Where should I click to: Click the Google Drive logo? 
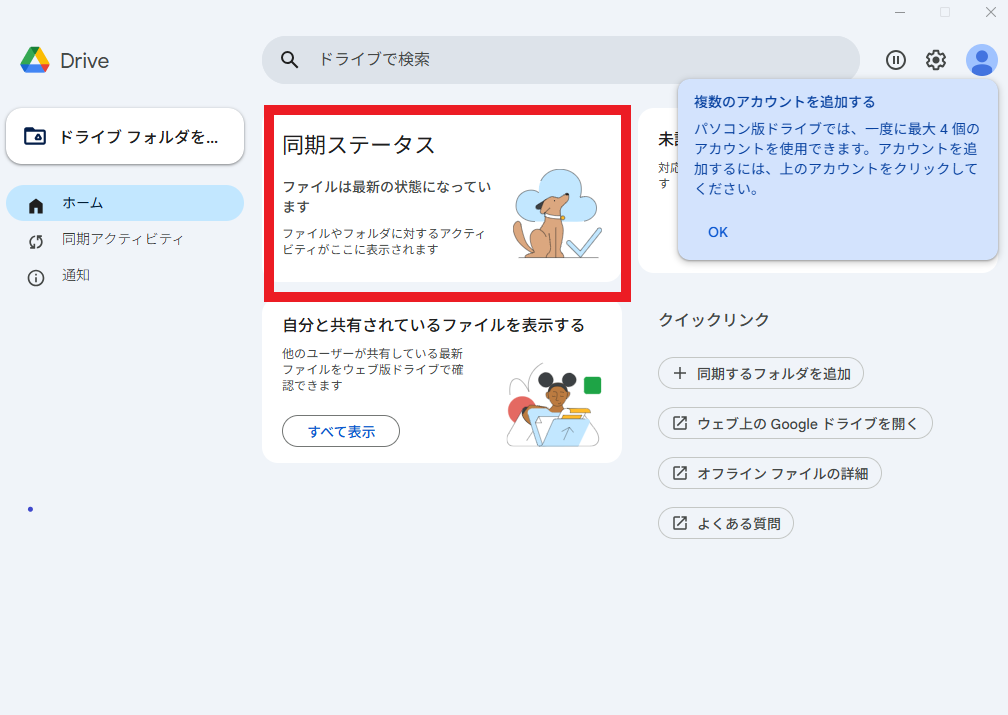click(37, 60)
